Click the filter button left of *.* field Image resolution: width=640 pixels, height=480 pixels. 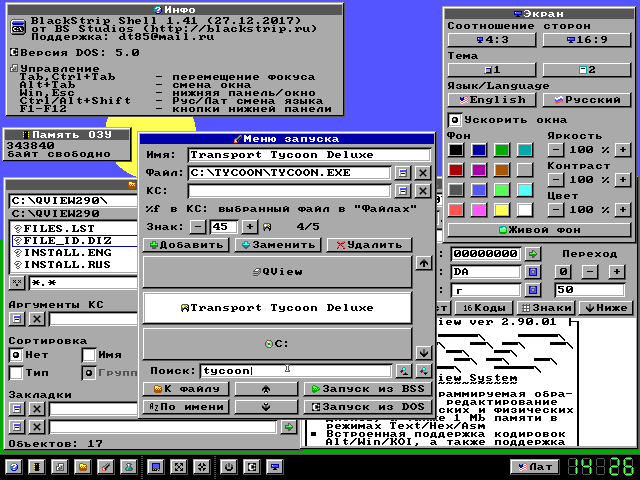pyautogui.click(x=17, y=282)
